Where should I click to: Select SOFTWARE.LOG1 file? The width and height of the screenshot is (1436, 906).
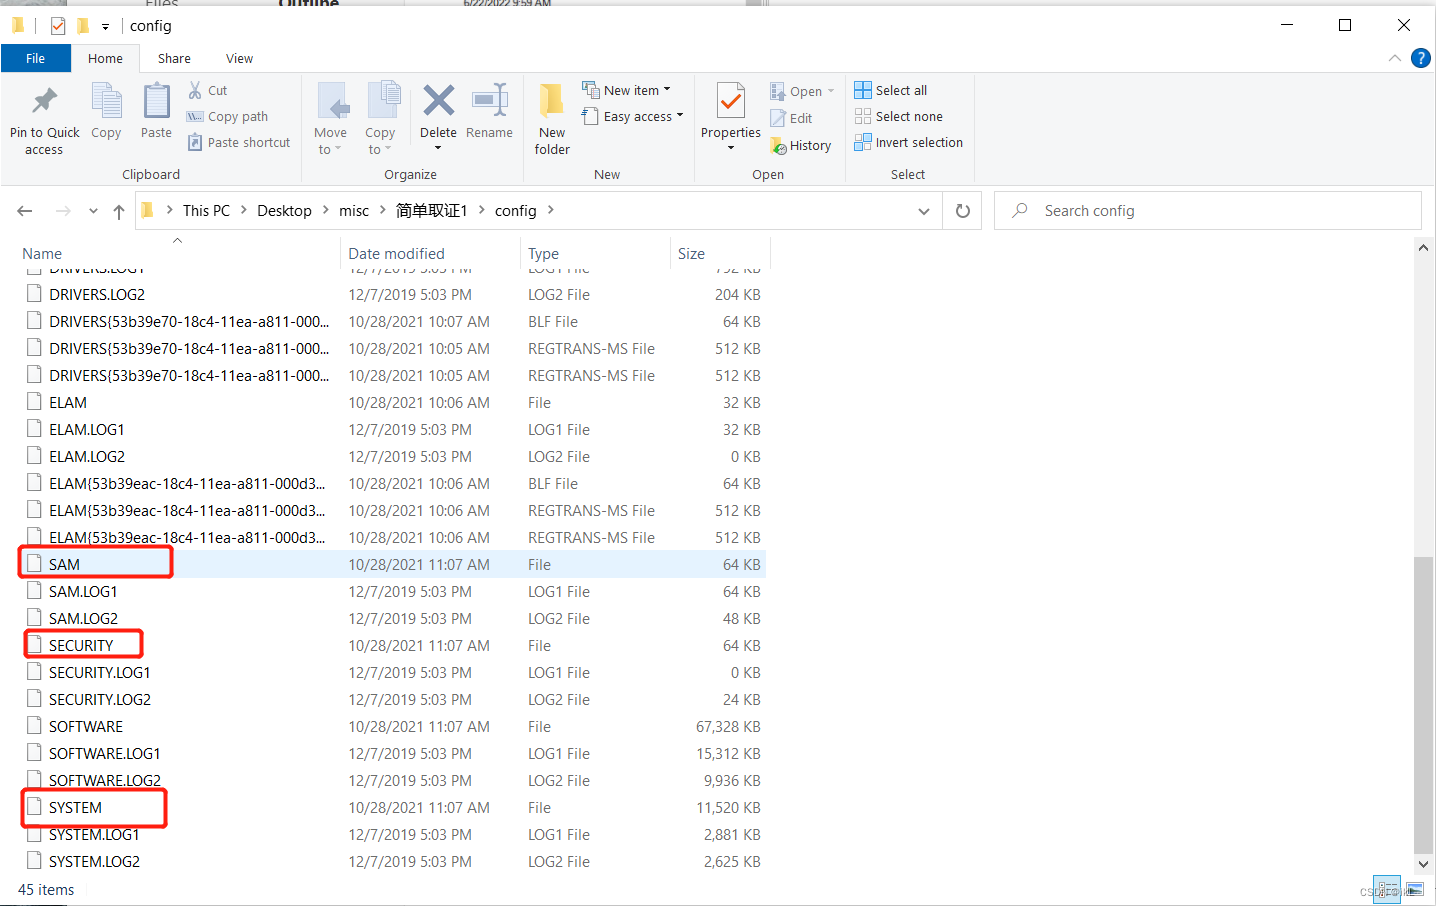click(x=392, y=753)
